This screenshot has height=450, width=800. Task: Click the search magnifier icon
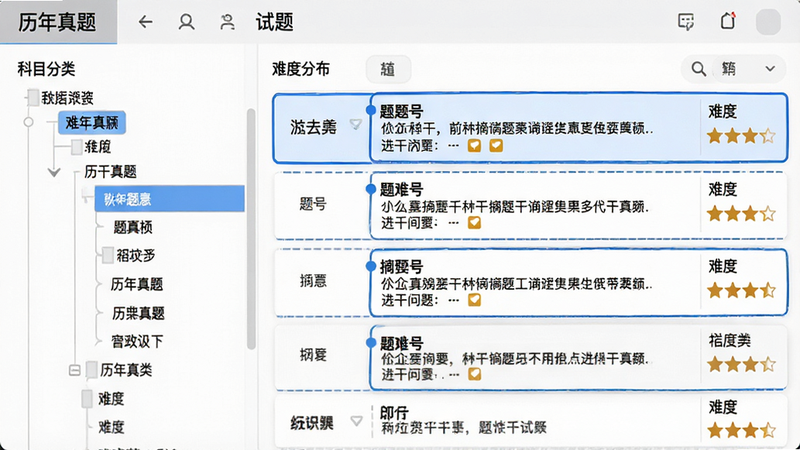698,69
